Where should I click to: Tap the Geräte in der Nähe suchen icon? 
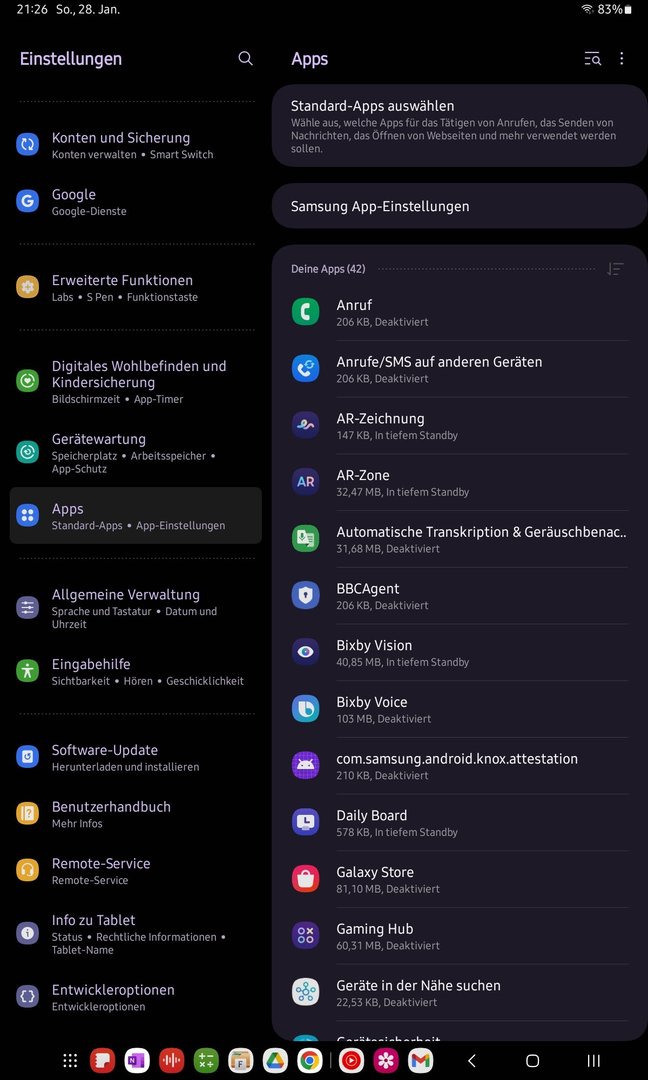pos(305,992)
